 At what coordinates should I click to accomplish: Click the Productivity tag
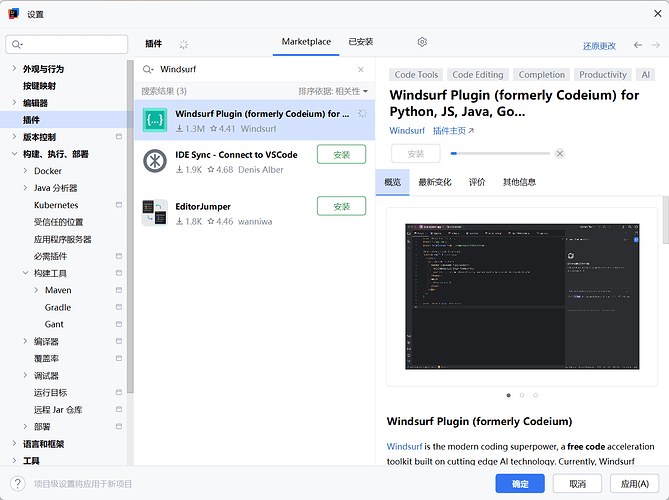click(602, 75)
